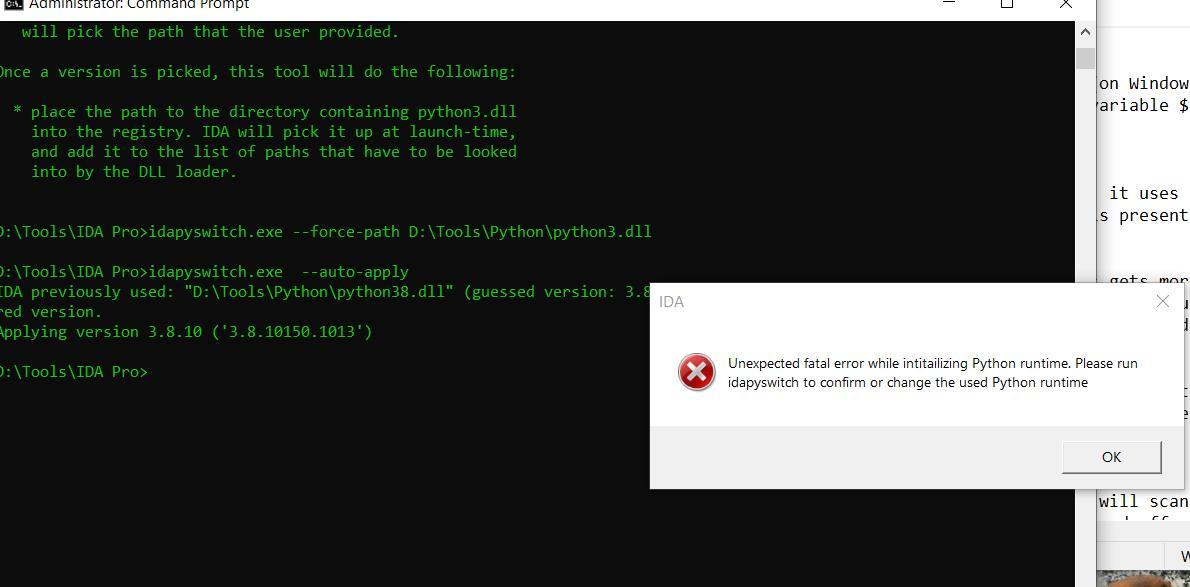Click the "Applying version 3.8.10" output line
Image resolution: width=1190 pixels, height=587 pixels.
(x=185, y=332)
